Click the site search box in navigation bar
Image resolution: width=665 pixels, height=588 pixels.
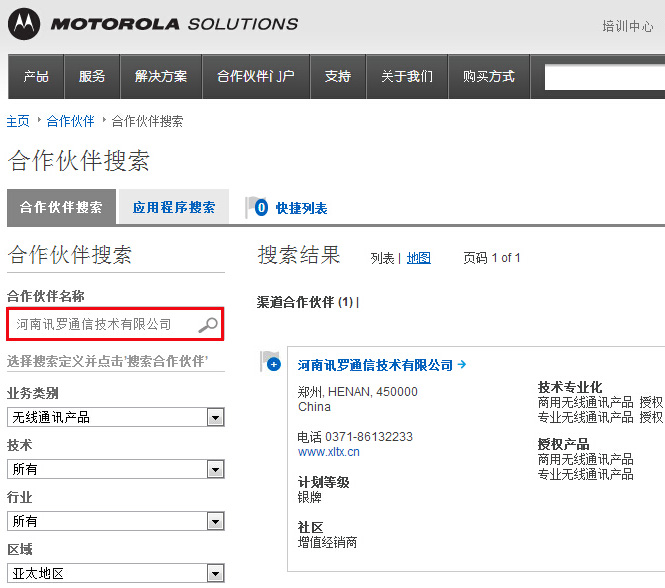pyautogui.click(x=605, y=77)
